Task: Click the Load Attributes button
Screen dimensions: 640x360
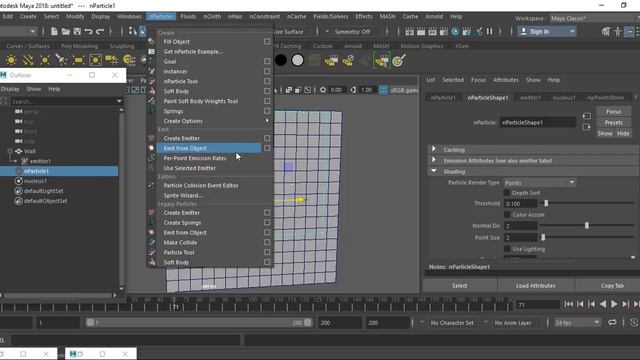Action: (536, 285)
